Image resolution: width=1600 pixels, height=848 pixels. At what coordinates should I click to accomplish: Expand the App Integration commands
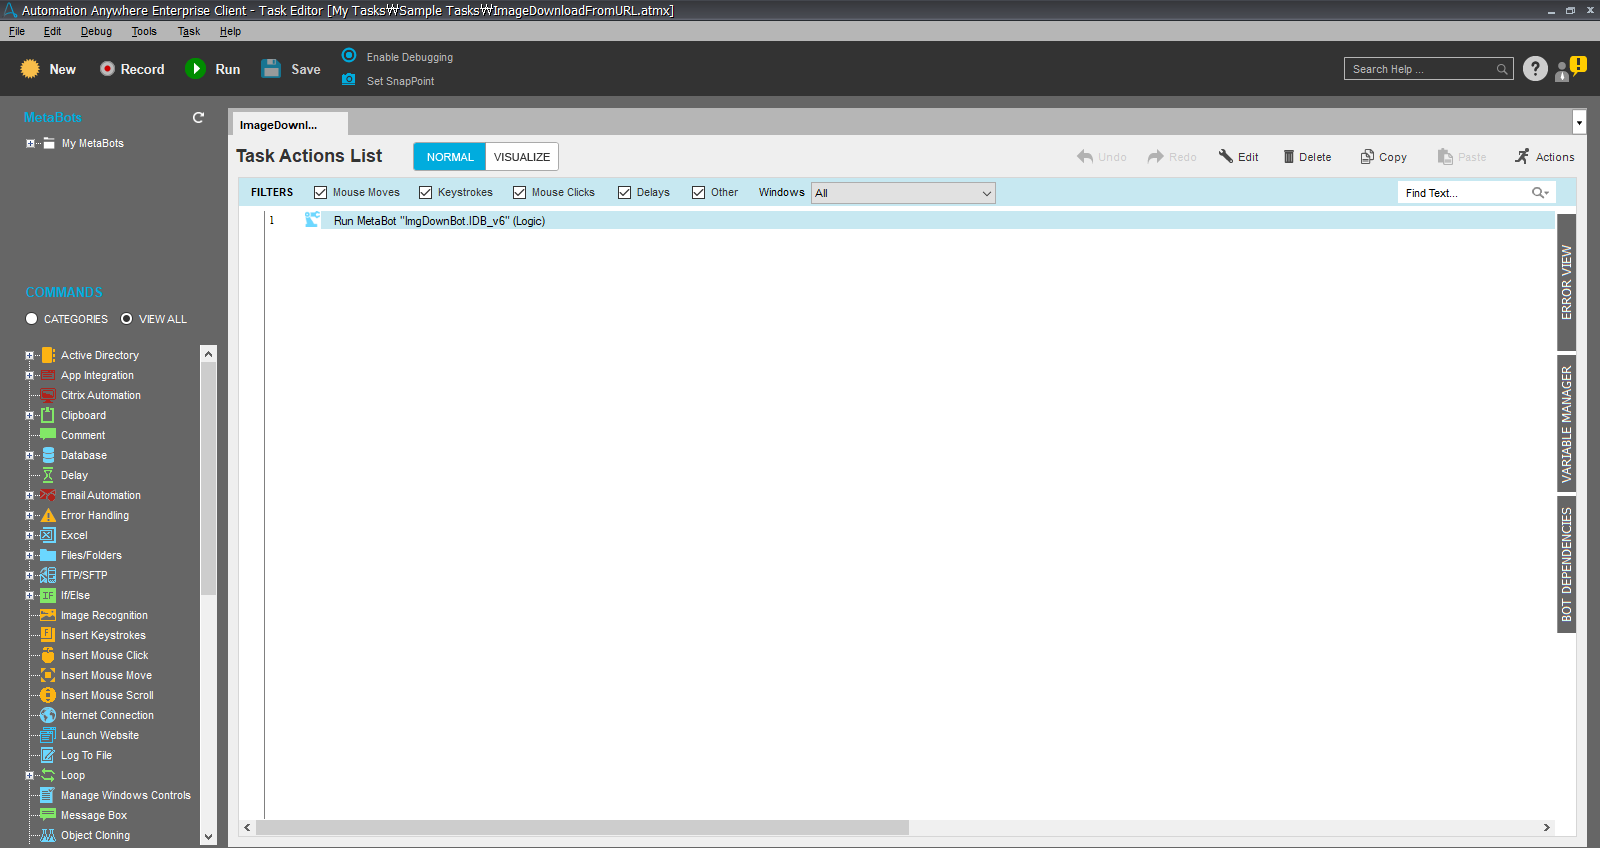click(30, 375)
